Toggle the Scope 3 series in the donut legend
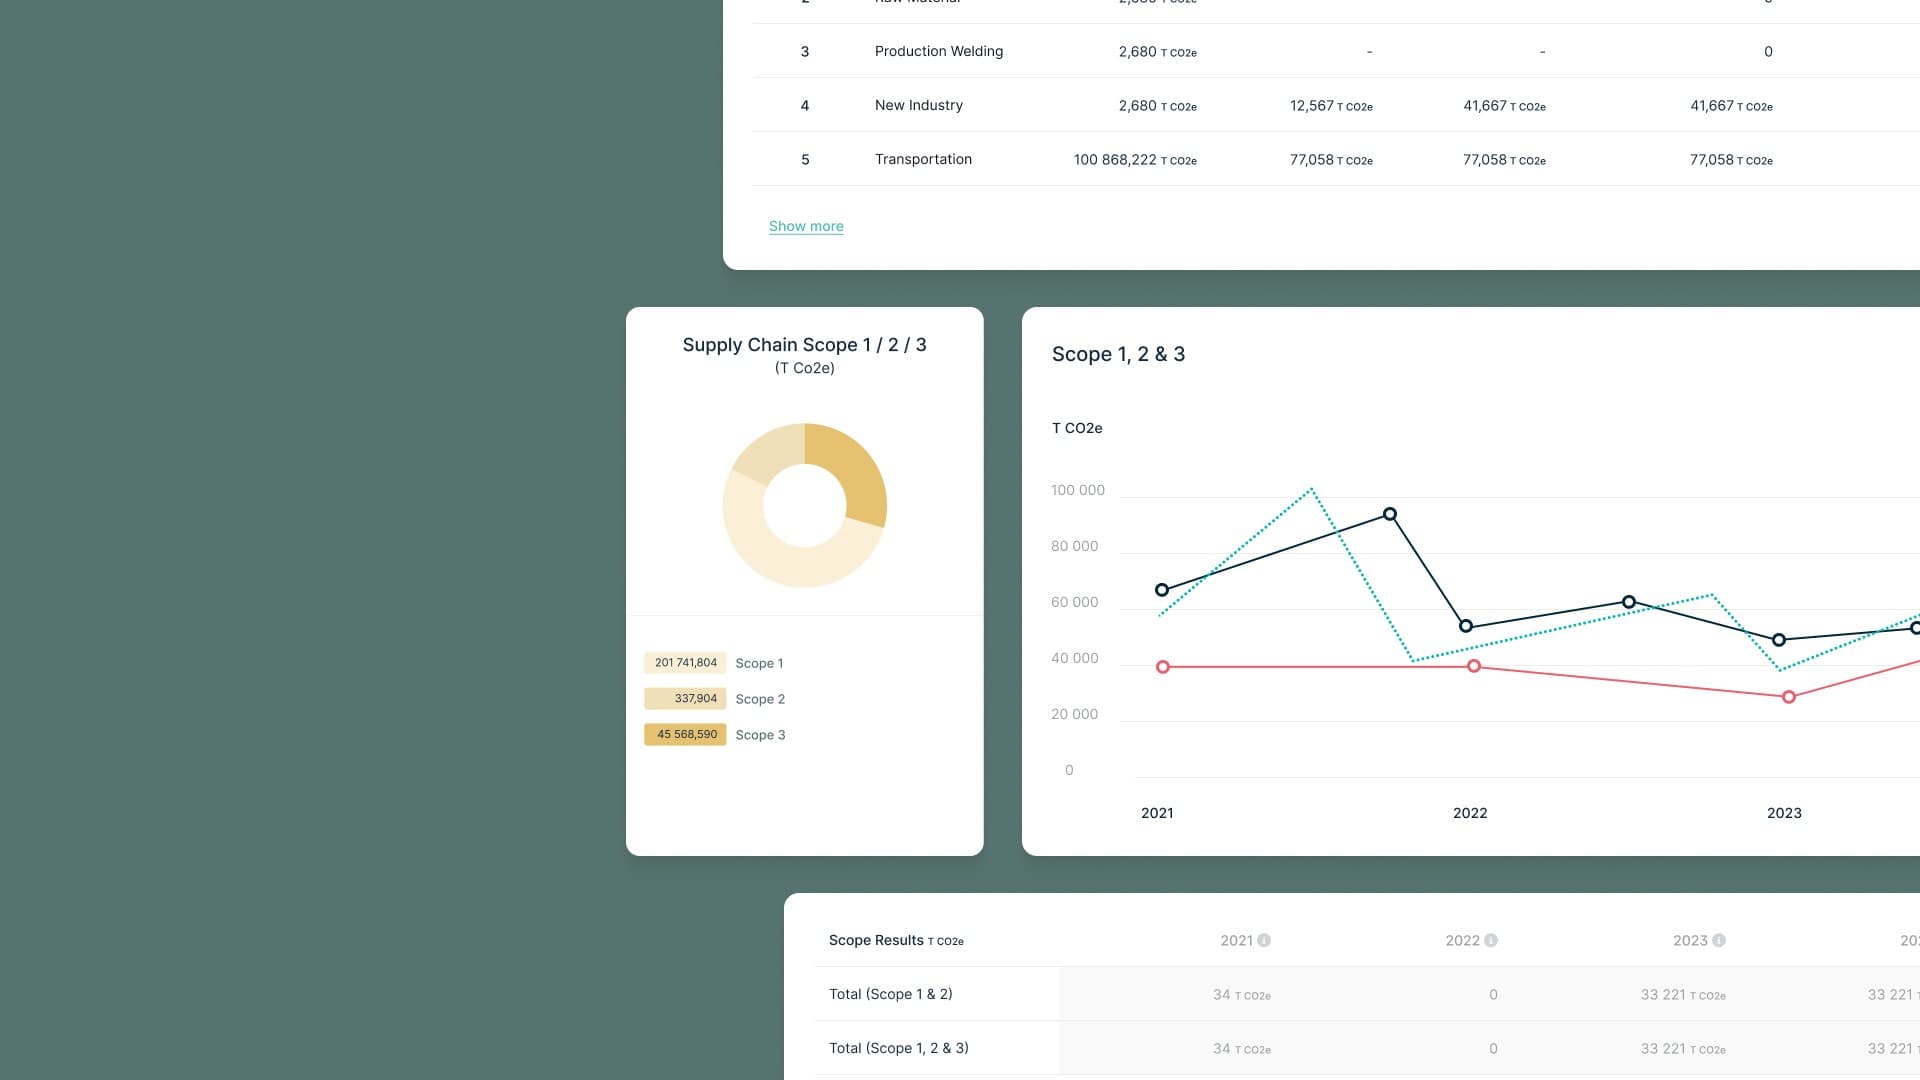This screenshot has width=1920, height=1080. (760, 734)
